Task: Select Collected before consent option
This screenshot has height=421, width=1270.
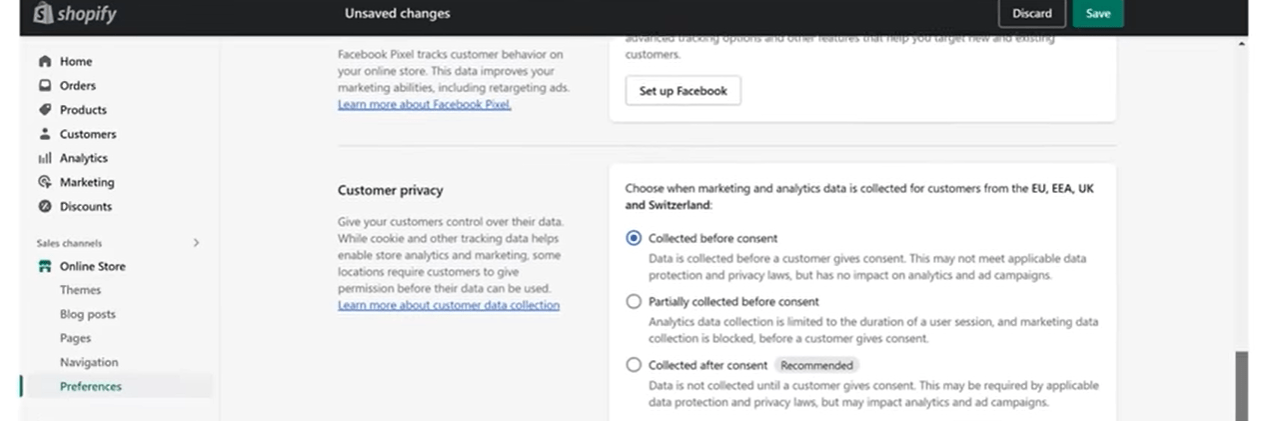Action: pos(633,238)
